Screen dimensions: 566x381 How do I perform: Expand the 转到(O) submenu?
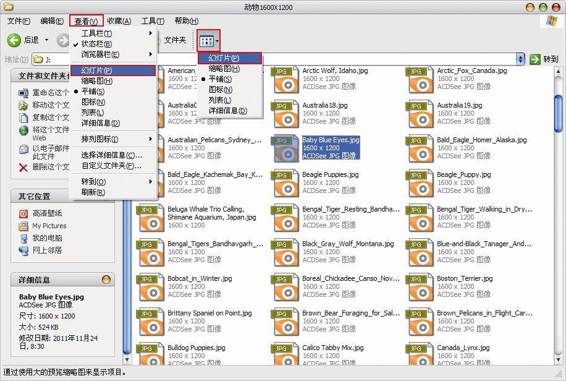tap(113, 182)
